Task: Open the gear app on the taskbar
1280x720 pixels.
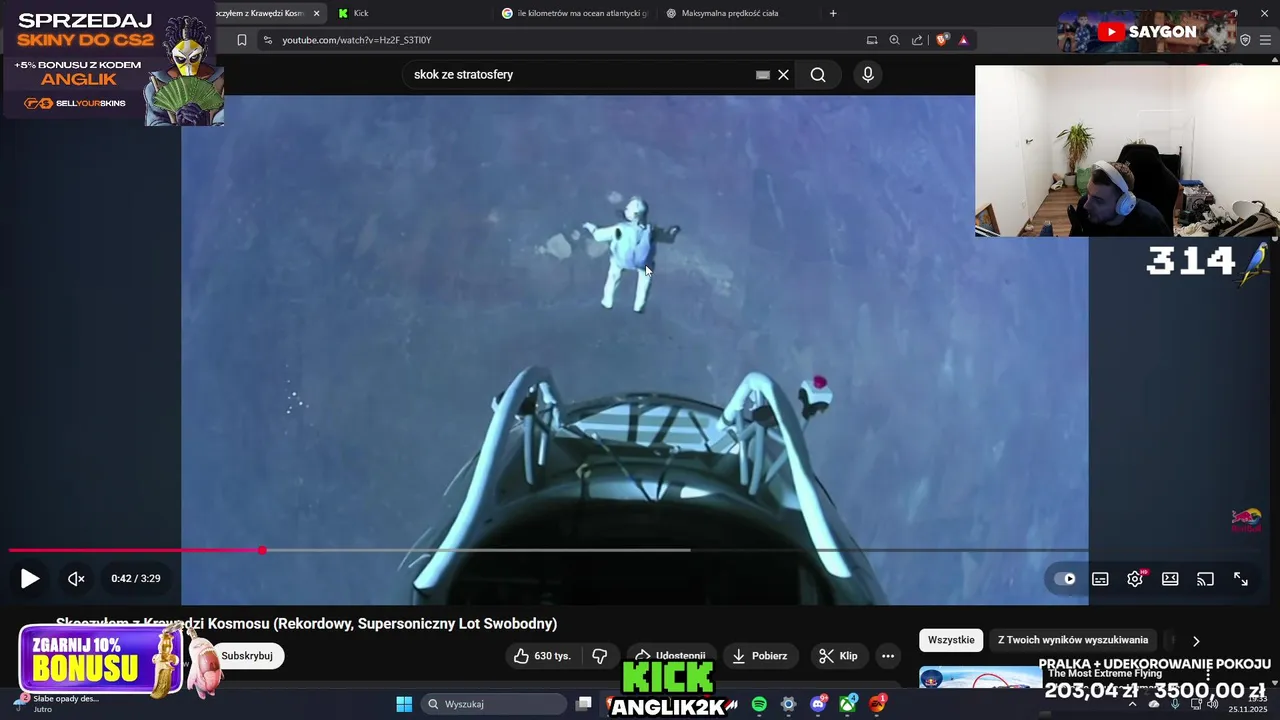Action: pyautogui.click(x=788, y=704)
